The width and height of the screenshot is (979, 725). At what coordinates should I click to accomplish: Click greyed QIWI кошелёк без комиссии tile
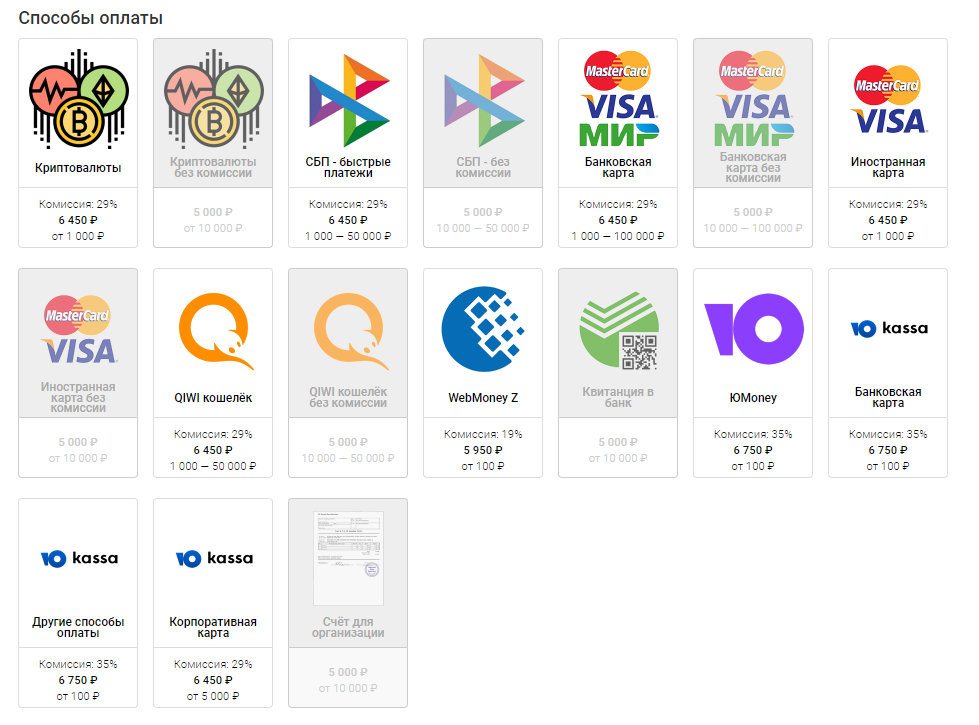tap(348, 373)
